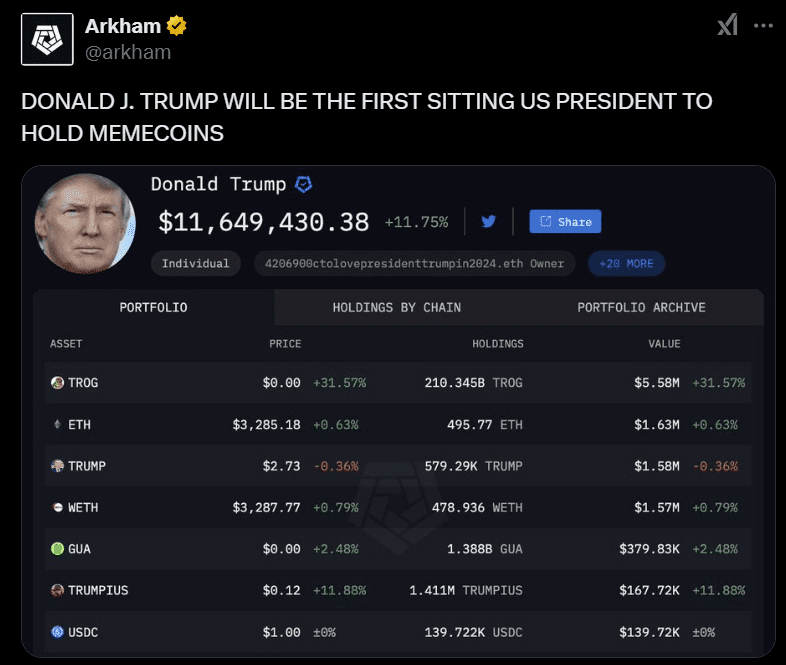
Task: Click the blue Share button
Action: tap(565, 222)
